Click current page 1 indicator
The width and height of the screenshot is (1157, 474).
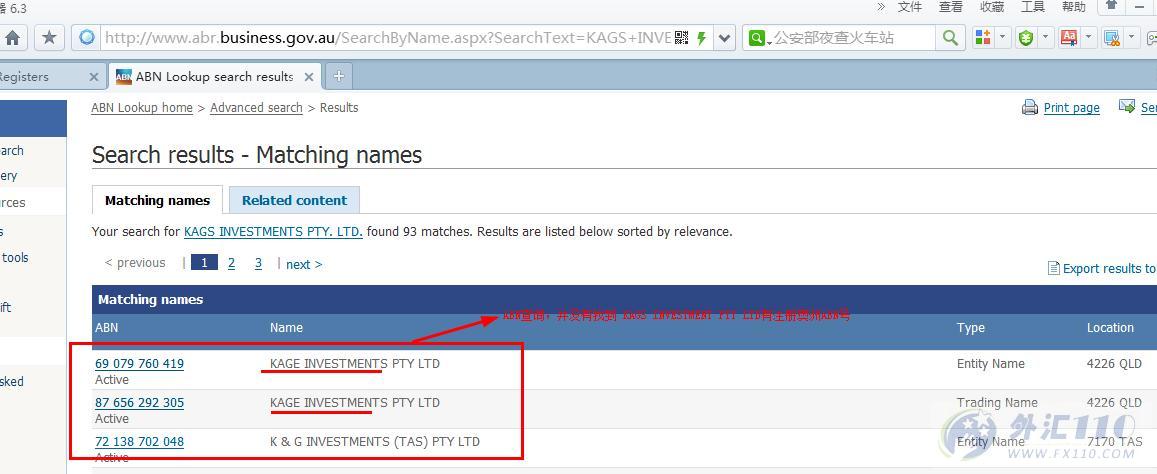coord(204,263)
